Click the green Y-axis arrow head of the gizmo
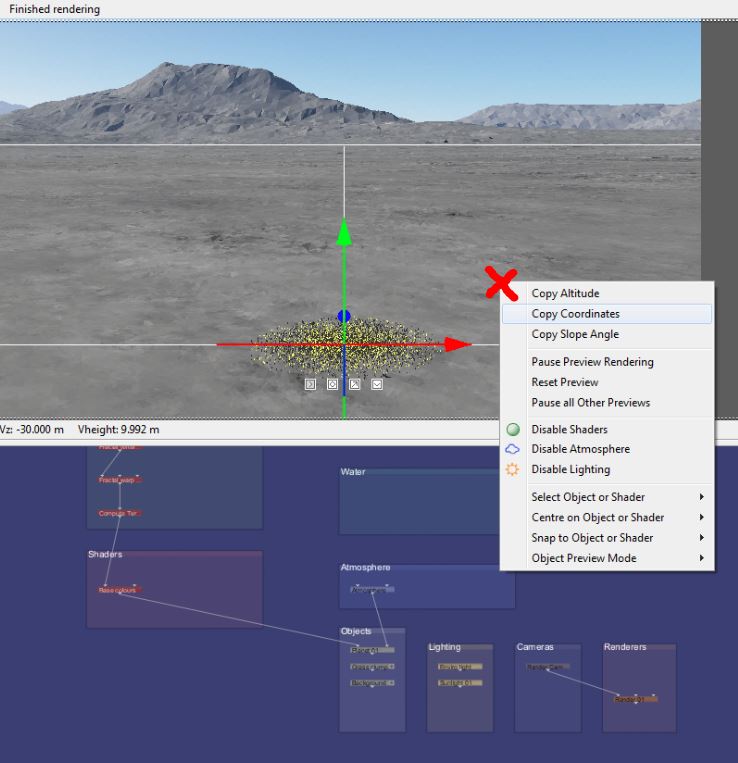Image resolution: width=738 pixels, height=763 pixels. [x=344, y=232]
